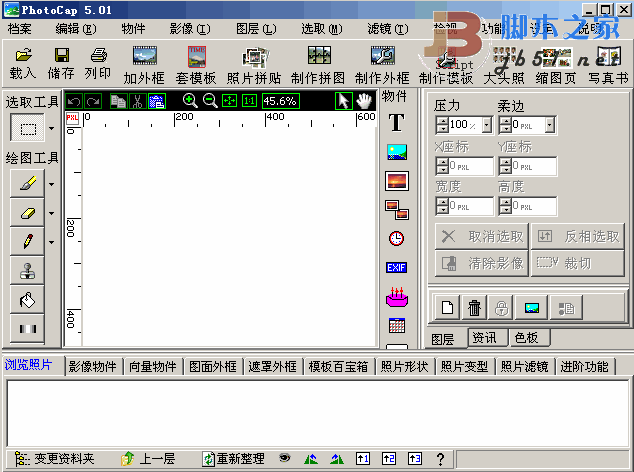
Task: Select the eraser tool
Action: click(x=27, y=213)
